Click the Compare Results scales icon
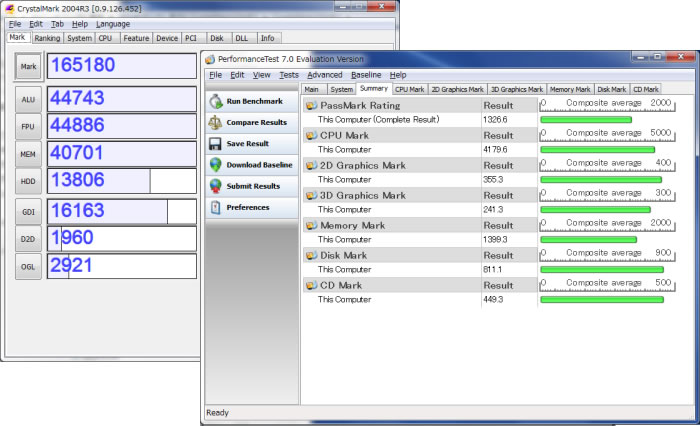 click(215, 122)
